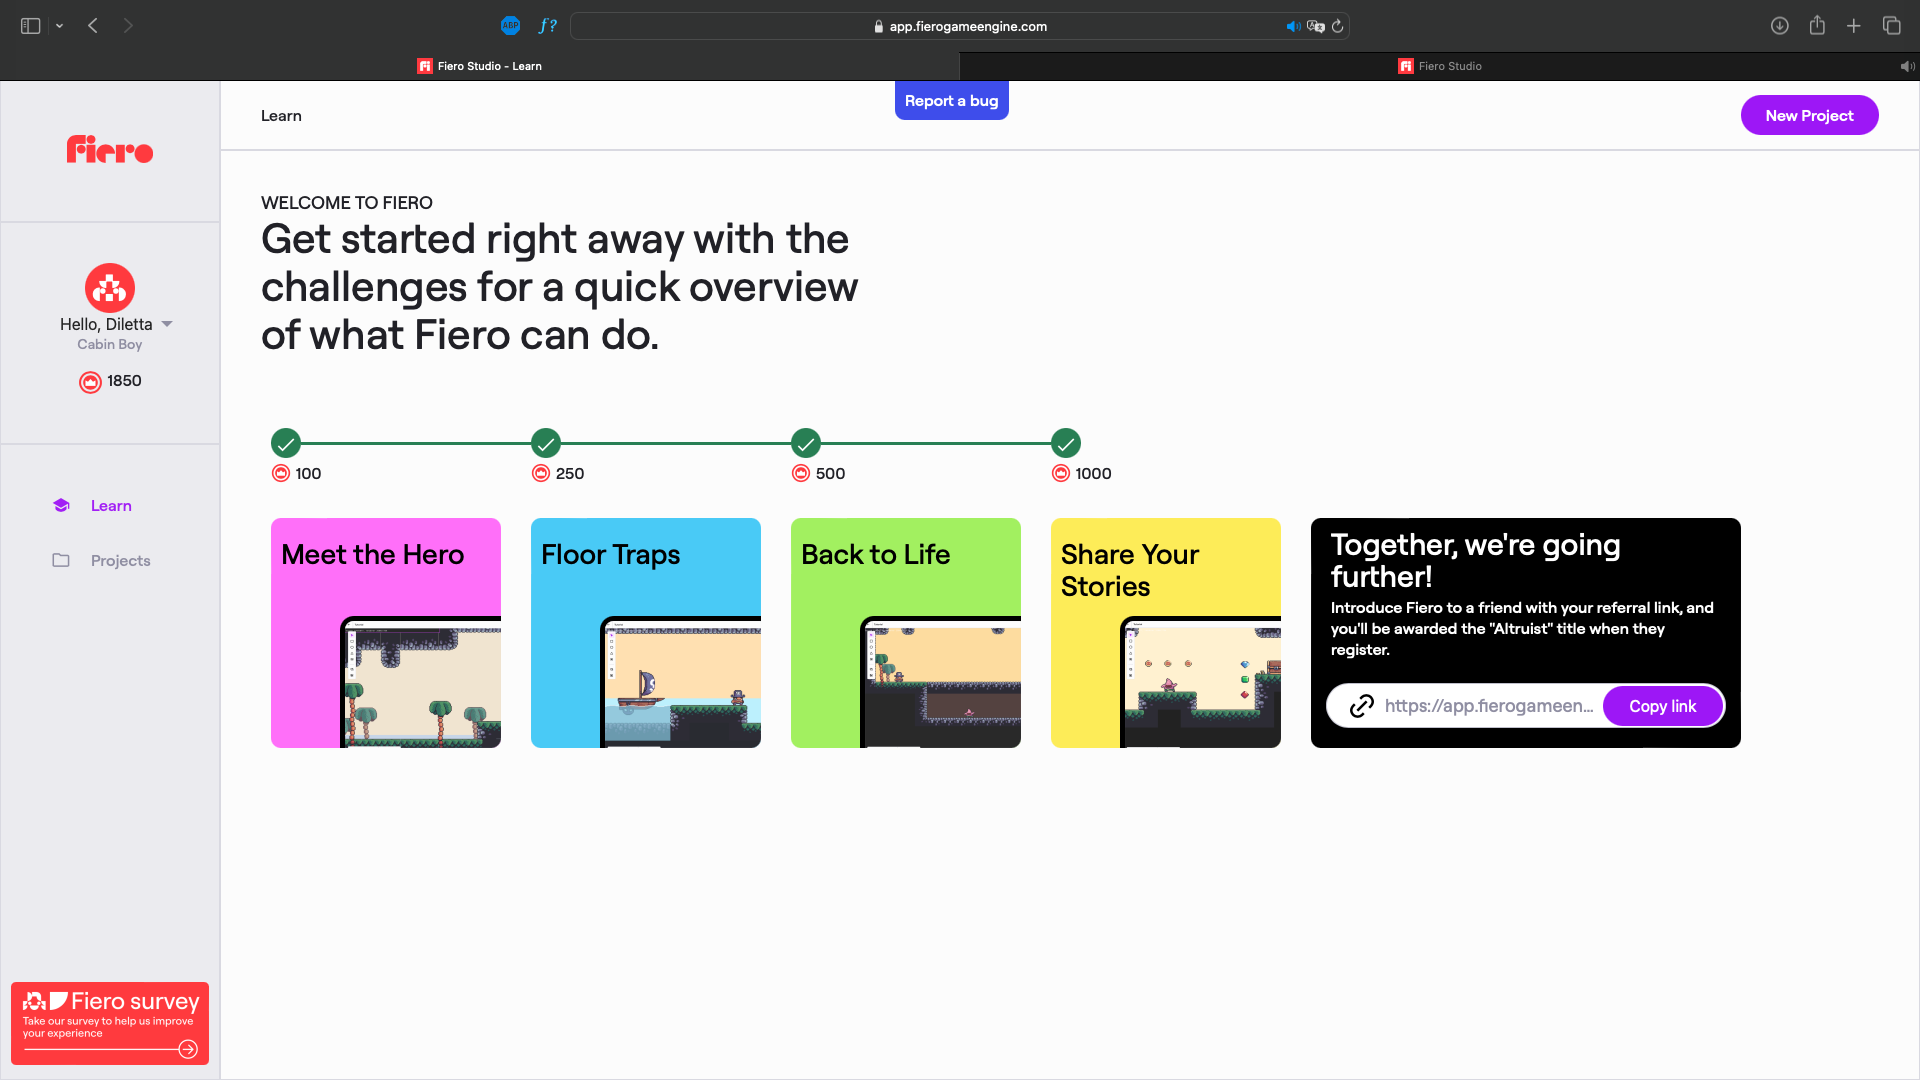The height and width of the screenshot is (1080, 1920).
Task: Switch to the Fiero Studio - Learn tab
Action: click(480, 66)
